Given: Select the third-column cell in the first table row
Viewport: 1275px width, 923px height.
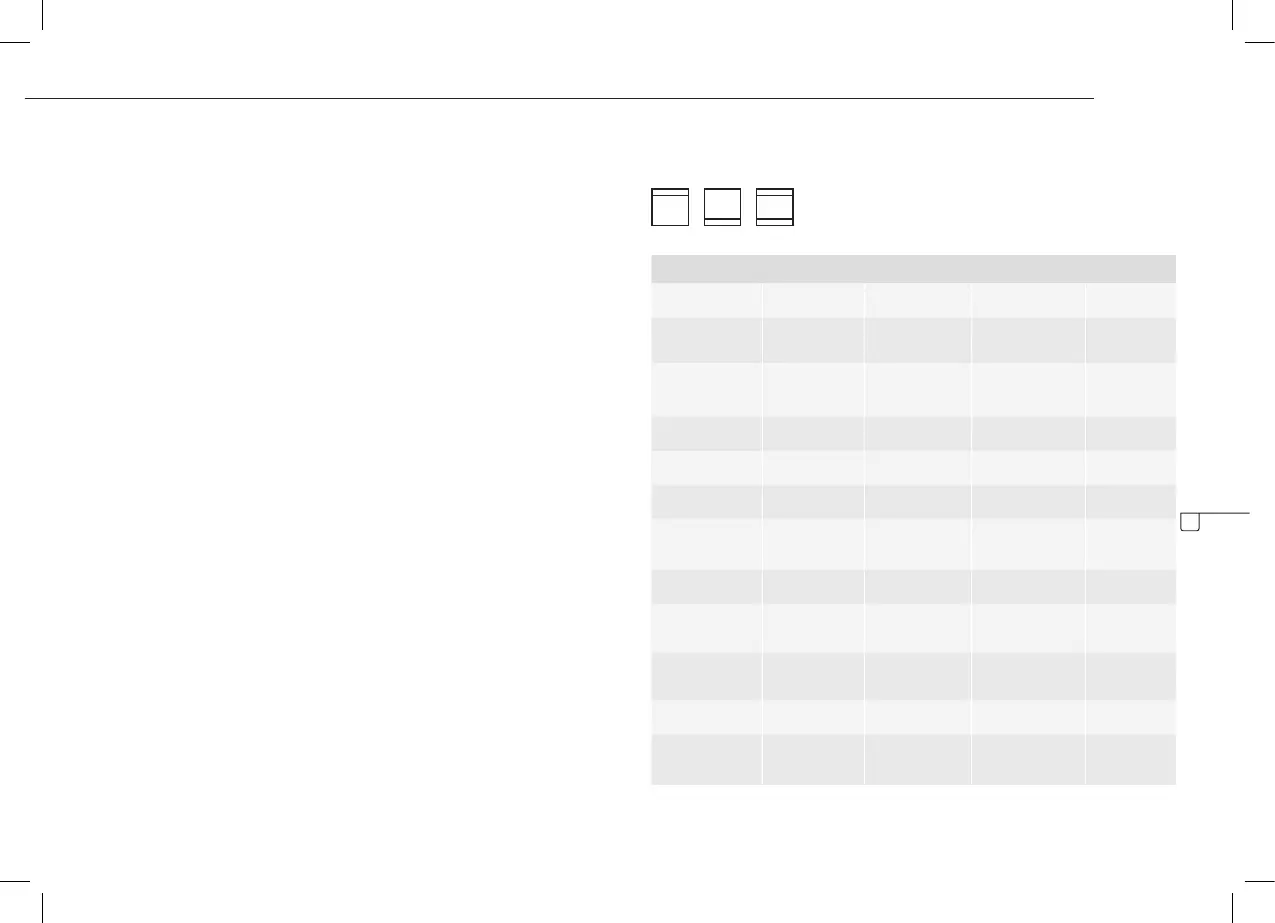Looking at the screenshot, I should 917,300.
